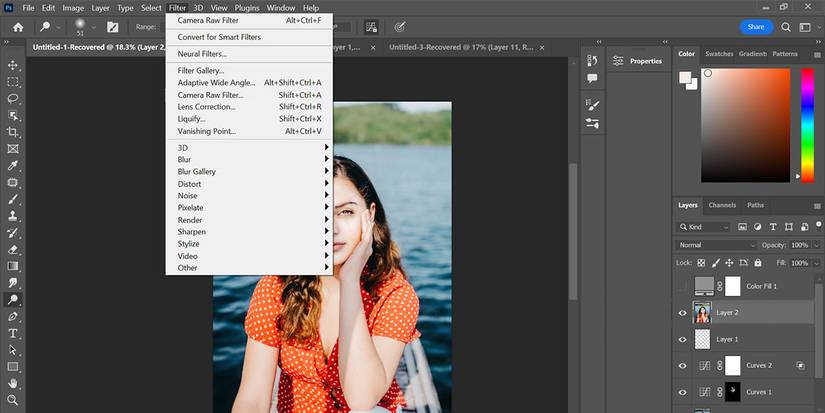Open the Kind layer filter dropdown

pos(703,227)
